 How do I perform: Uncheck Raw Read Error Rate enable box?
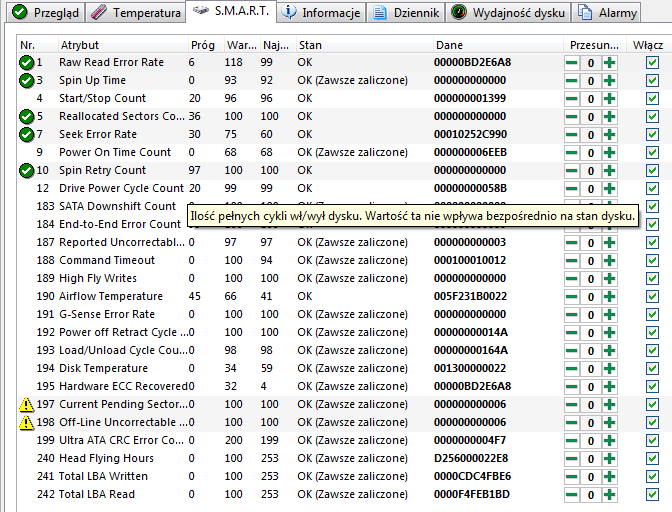(x=652, y=63)
